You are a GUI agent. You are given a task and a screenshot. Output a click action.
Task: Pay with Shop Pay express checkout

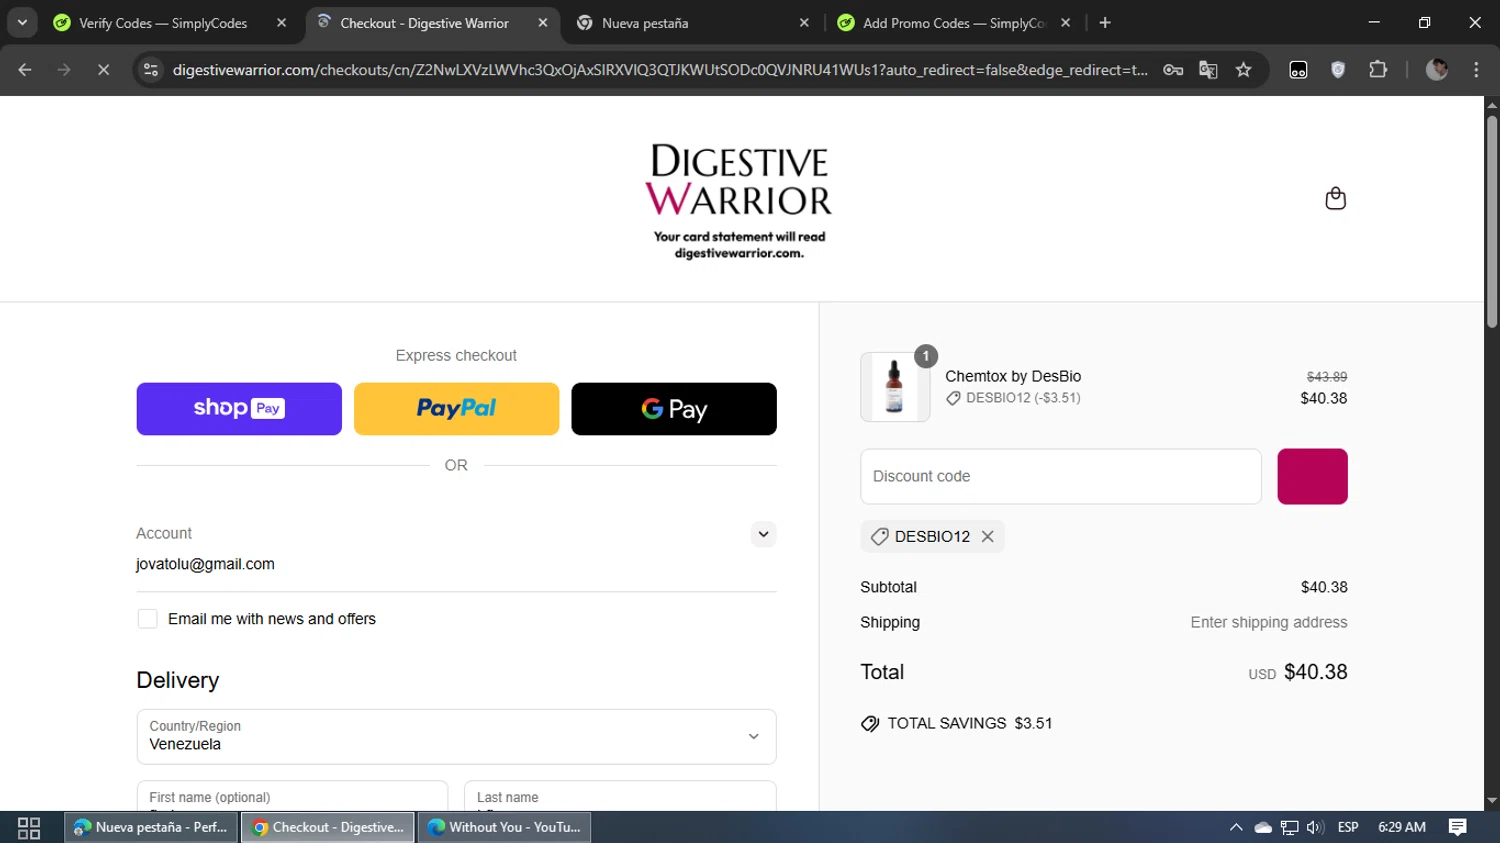(x=239, y=409)
